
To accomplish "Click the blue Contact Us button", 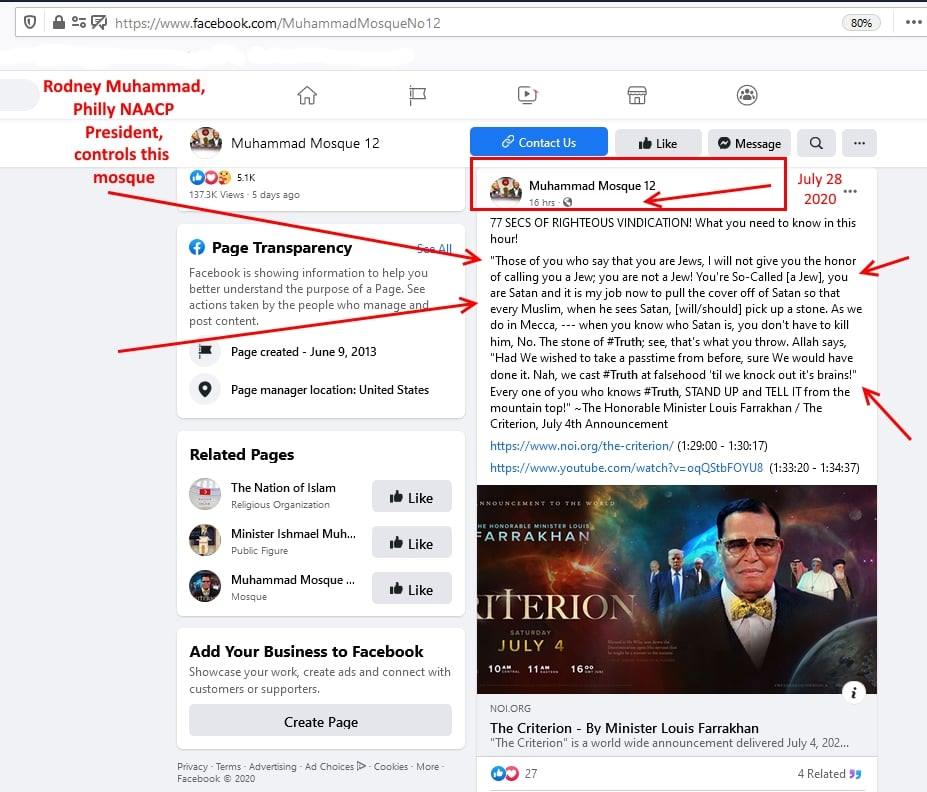I will (539, 142).
